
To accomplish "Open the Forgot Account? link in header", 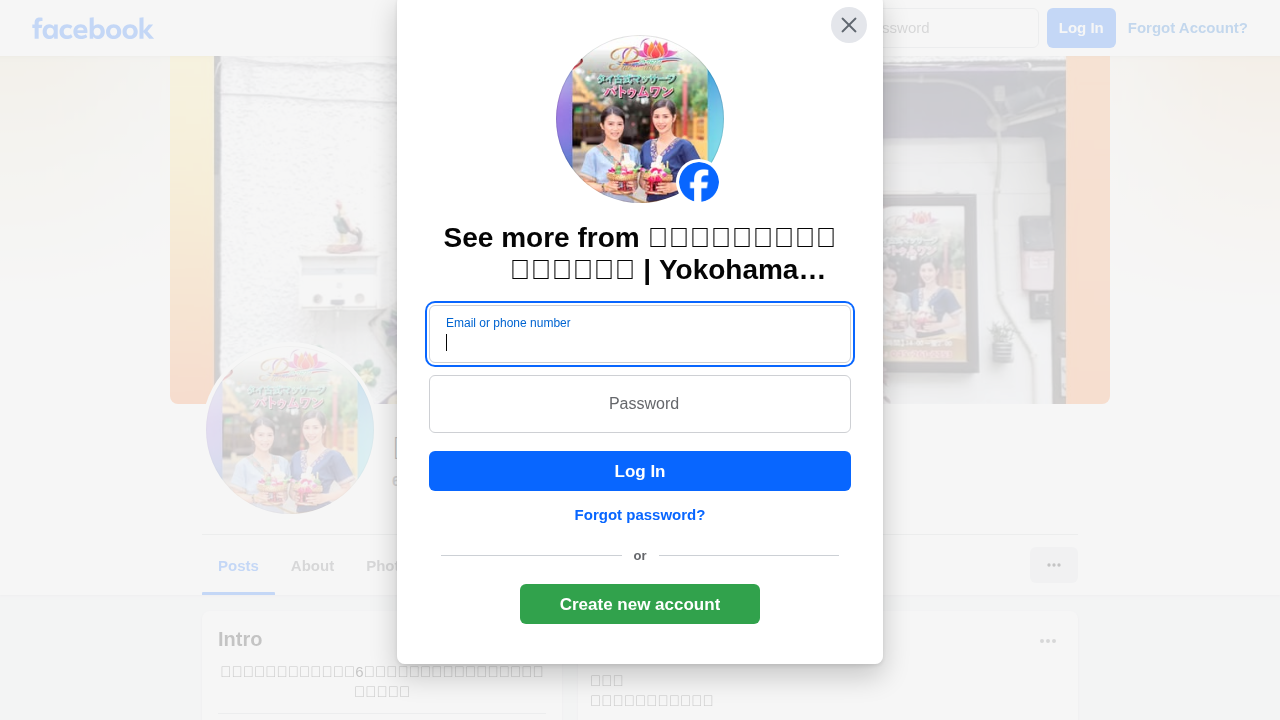I will click(1188, 28).
